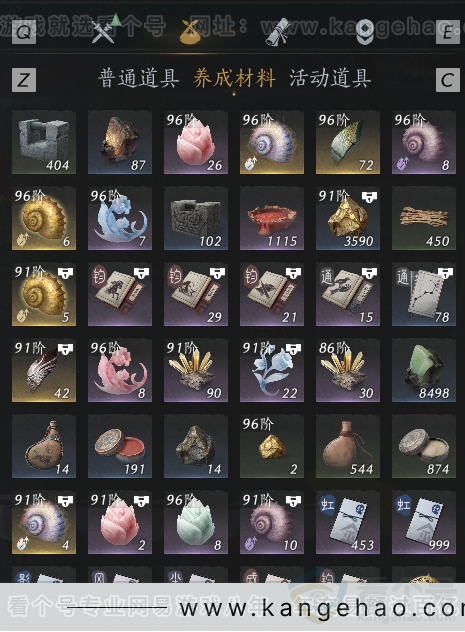Select the red bowl item with 1115
Image resolution: width=465 pixels, height=632 pixels.
point(272,218)
